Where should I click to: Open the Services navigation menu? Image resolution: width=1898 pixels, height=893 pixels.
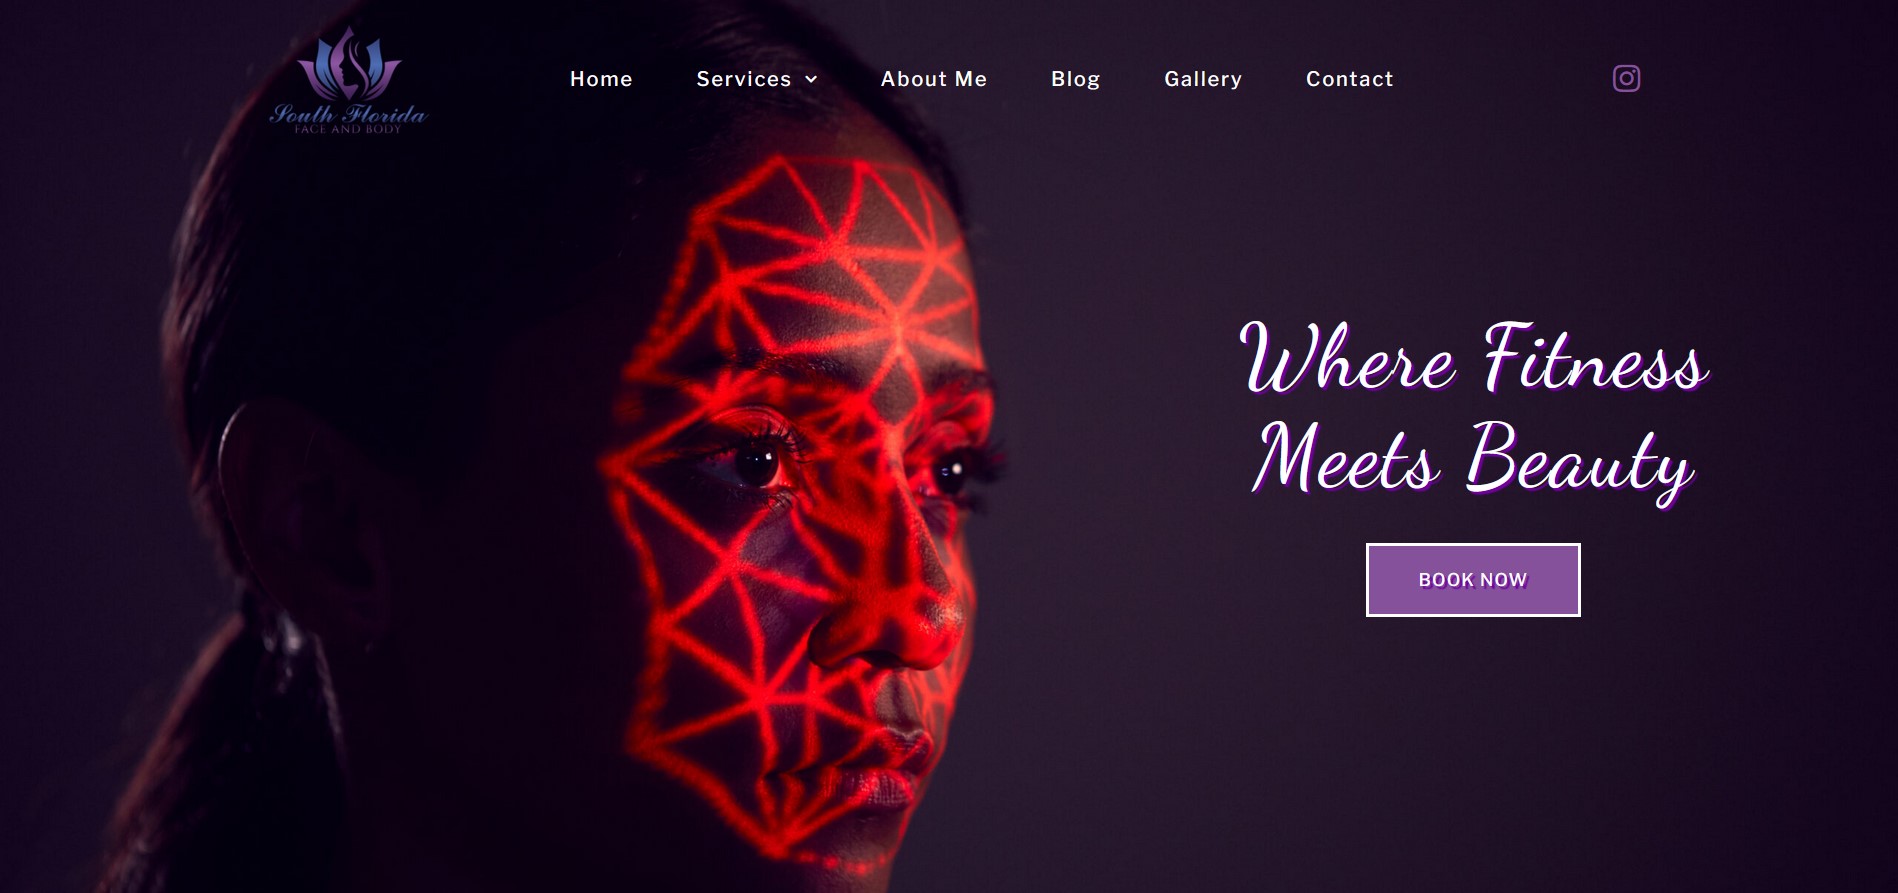tap(744, 79)
